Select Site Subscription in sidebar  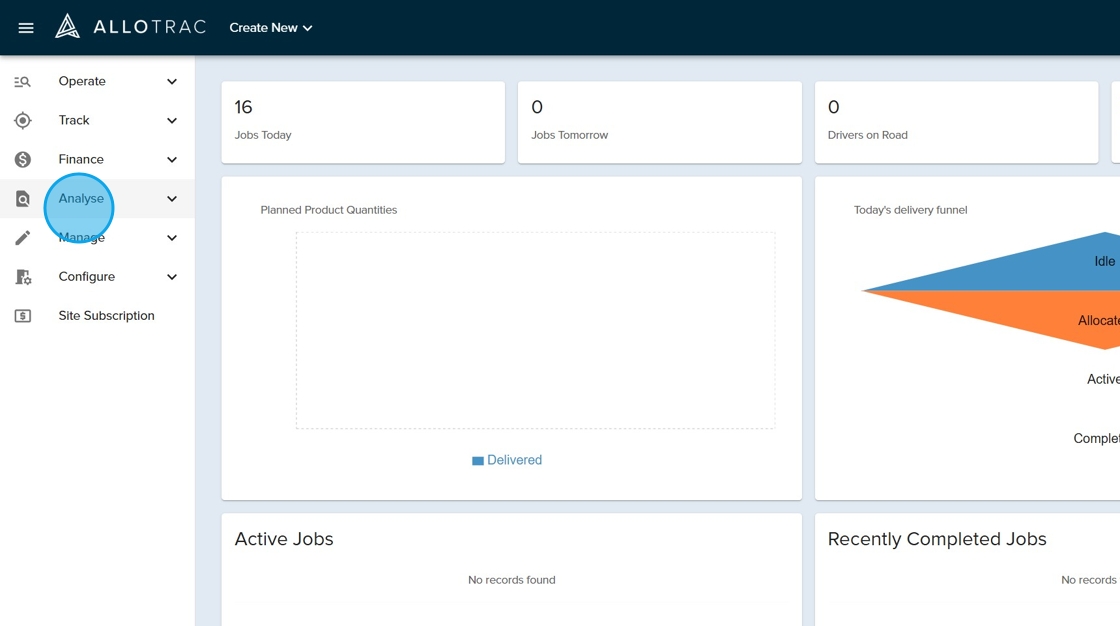[x=106, y=316]
